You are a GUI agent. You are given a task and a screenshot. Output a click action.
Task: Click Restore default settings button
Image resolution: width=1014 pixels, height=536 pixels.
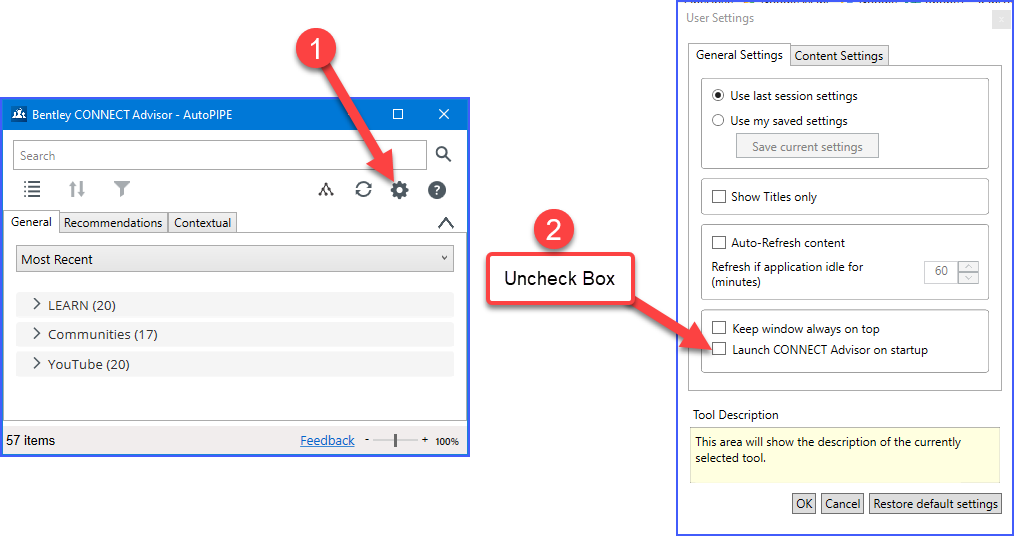click(x=936, y=504)
